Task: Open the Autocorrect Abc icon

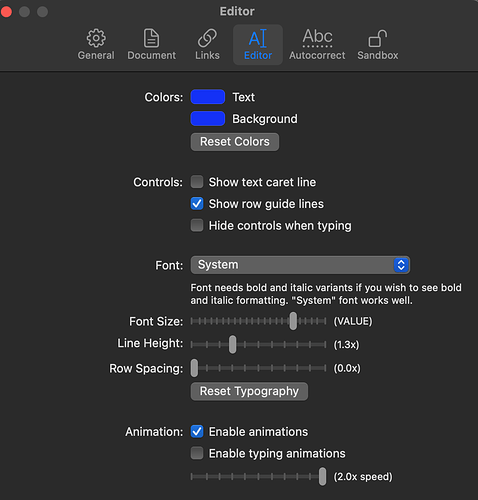Action: tap(317, 38)
